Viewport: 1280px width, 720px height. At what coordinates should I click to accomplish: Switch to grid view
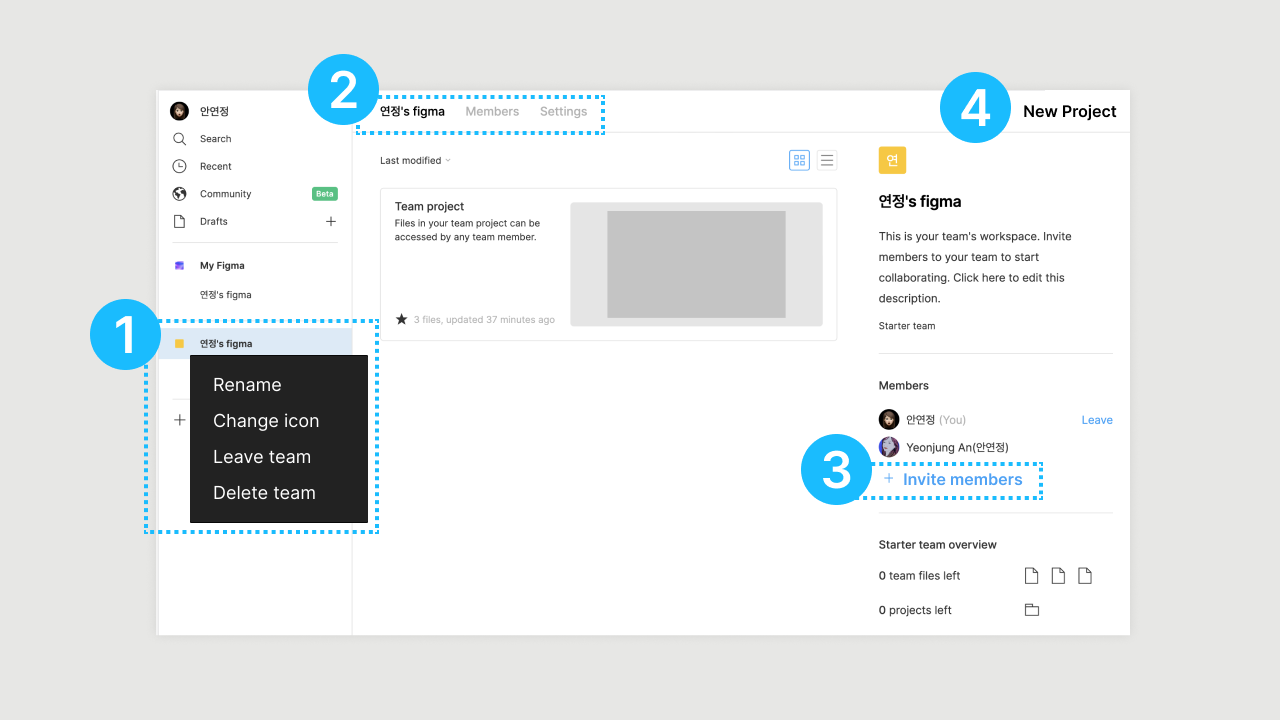pyautogui.click(x=799, y=160)
